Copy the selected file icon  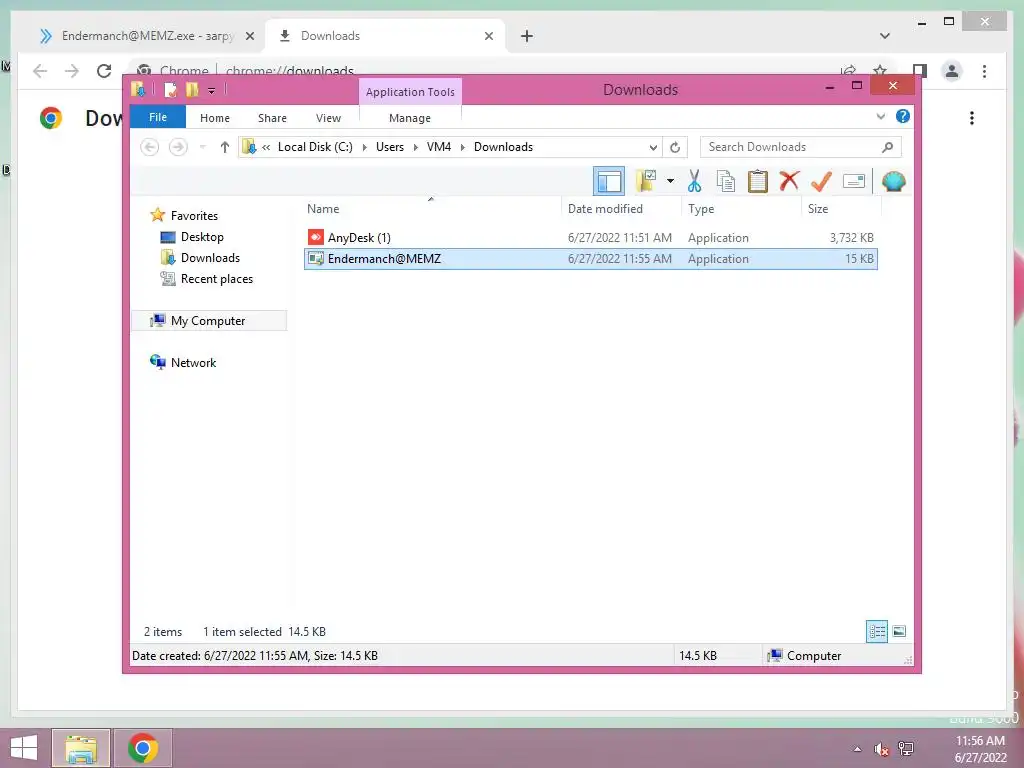726,182
